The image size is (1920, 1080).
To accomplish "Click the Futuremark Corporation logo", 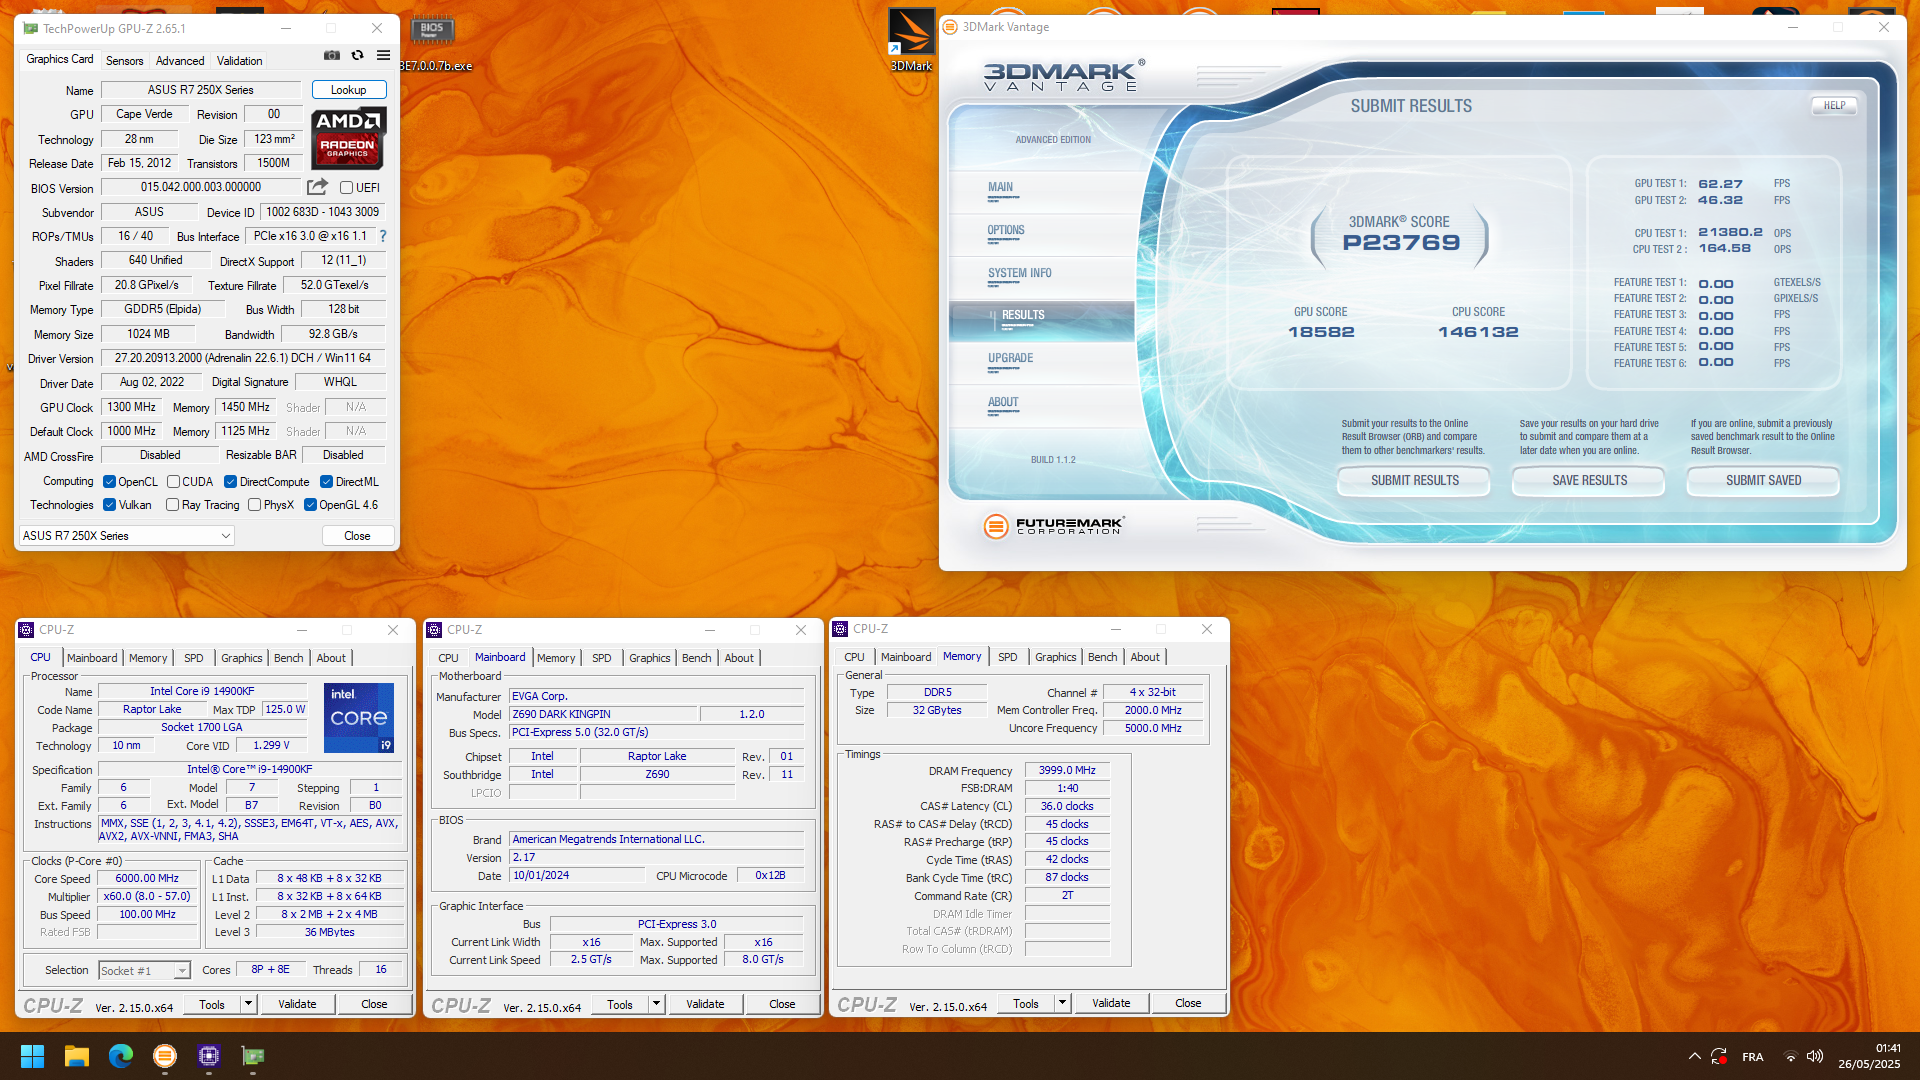I will 1054,525.
